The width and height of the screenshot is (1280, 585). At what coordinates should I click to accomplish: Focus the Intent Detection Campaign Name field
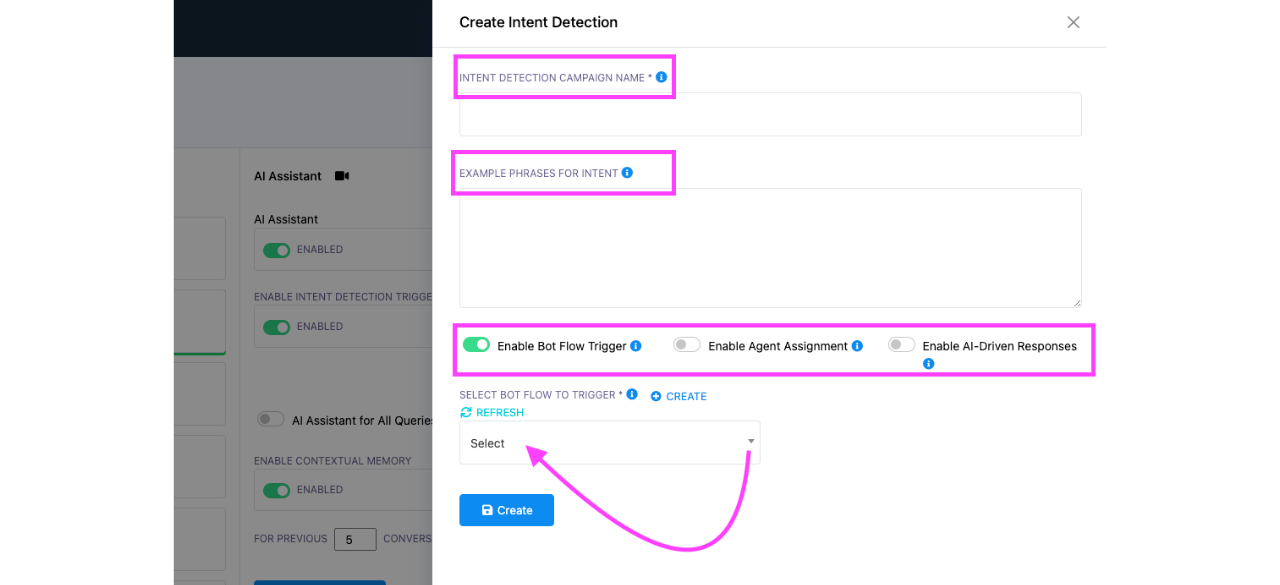(x=770, y=114)
